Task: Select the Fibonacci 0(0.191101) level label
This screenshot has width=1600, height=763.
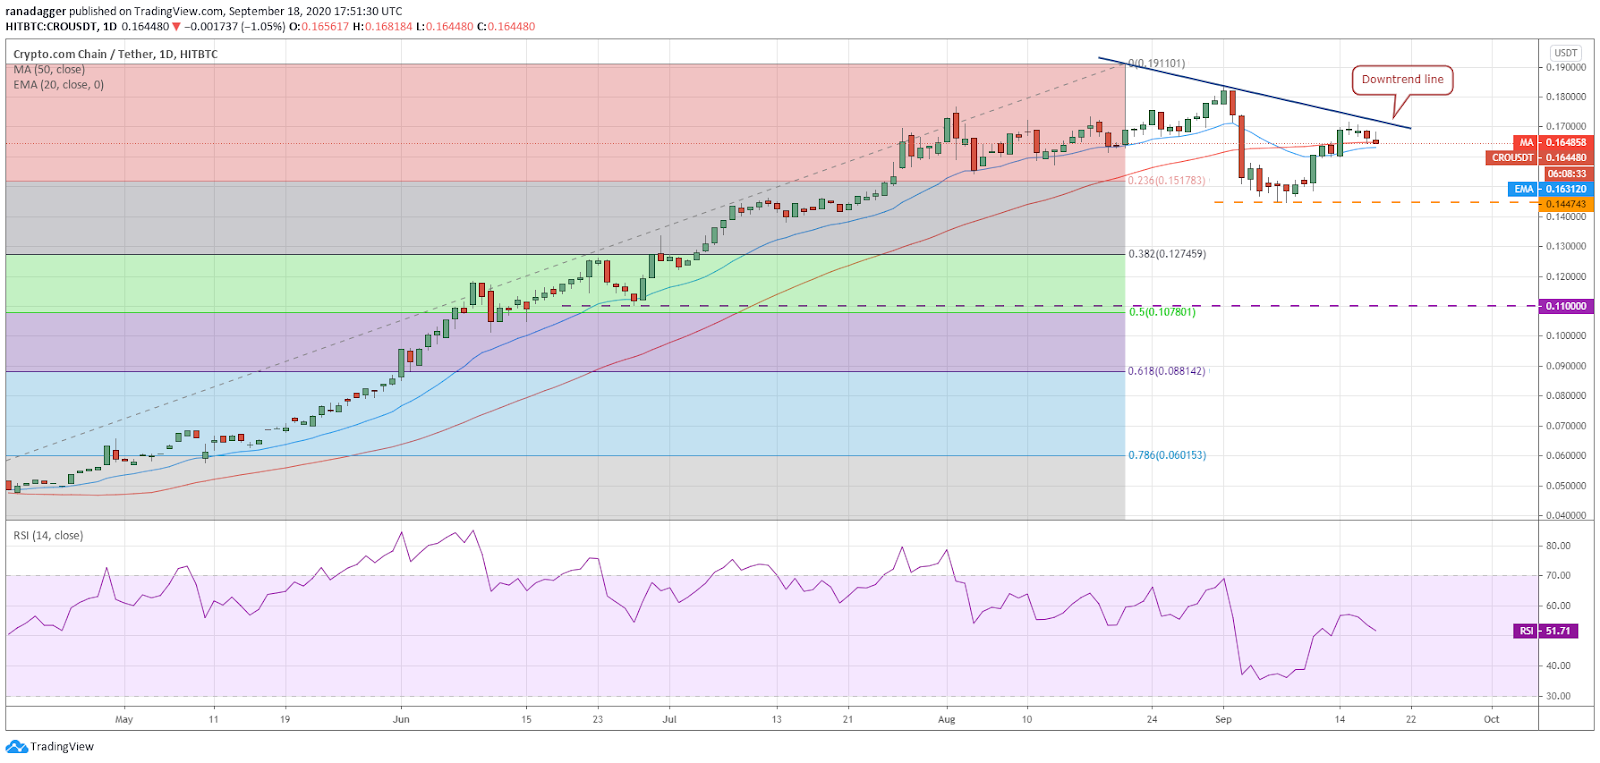Action: 1157,63
